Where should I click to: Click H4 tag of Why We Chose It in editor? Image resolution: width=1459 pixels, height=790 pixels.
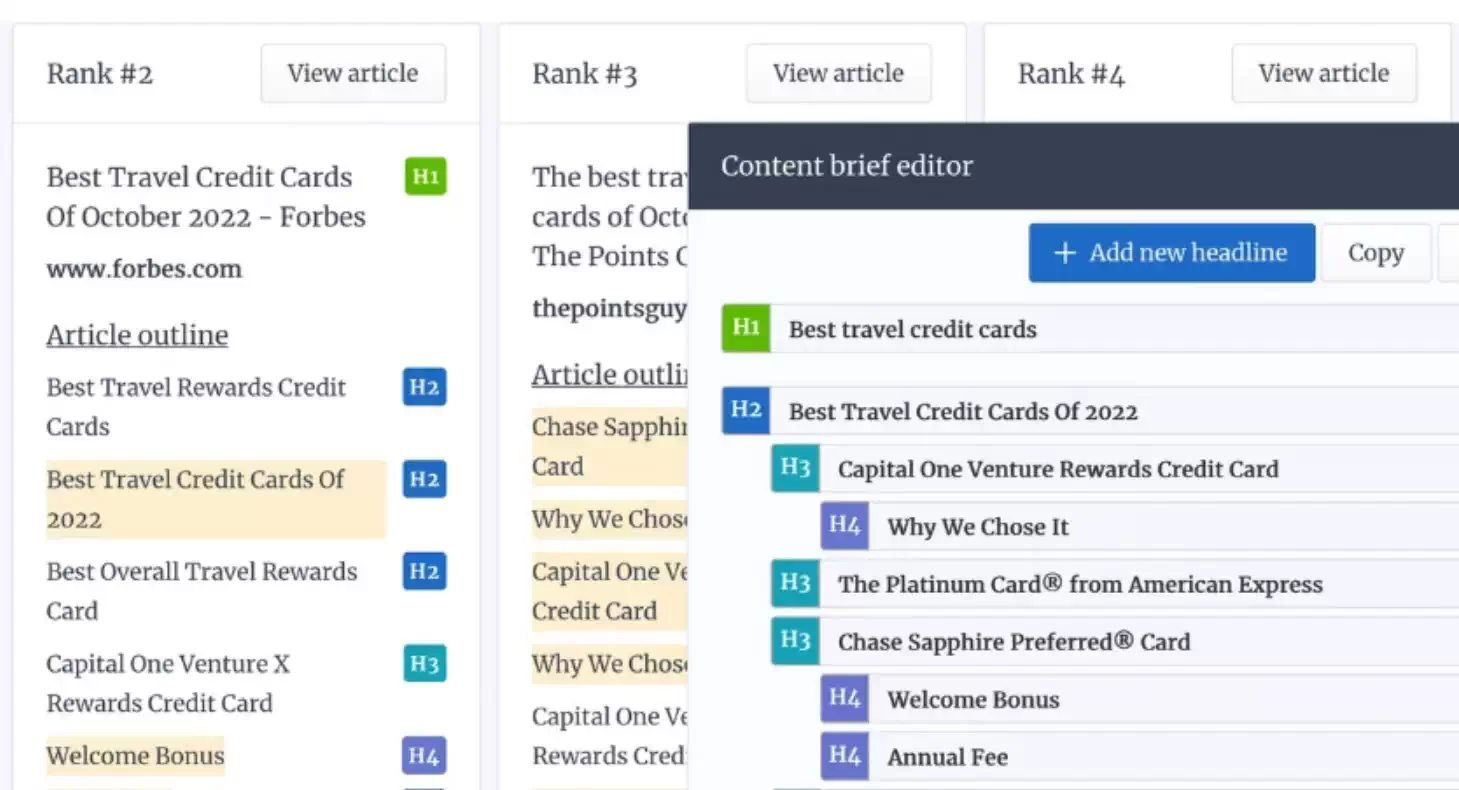(845, 526)
